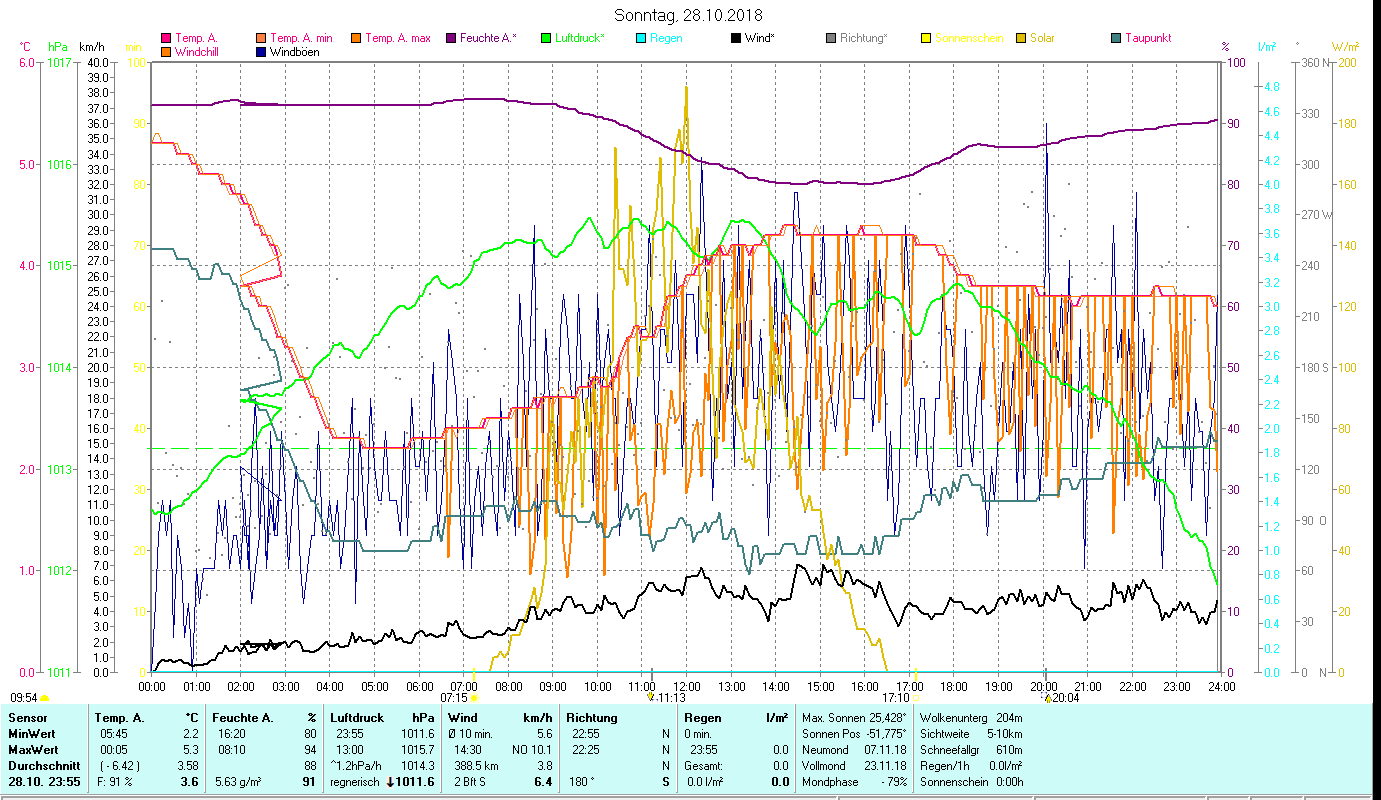Click the gold Solar legend square

click(1020, 39)
